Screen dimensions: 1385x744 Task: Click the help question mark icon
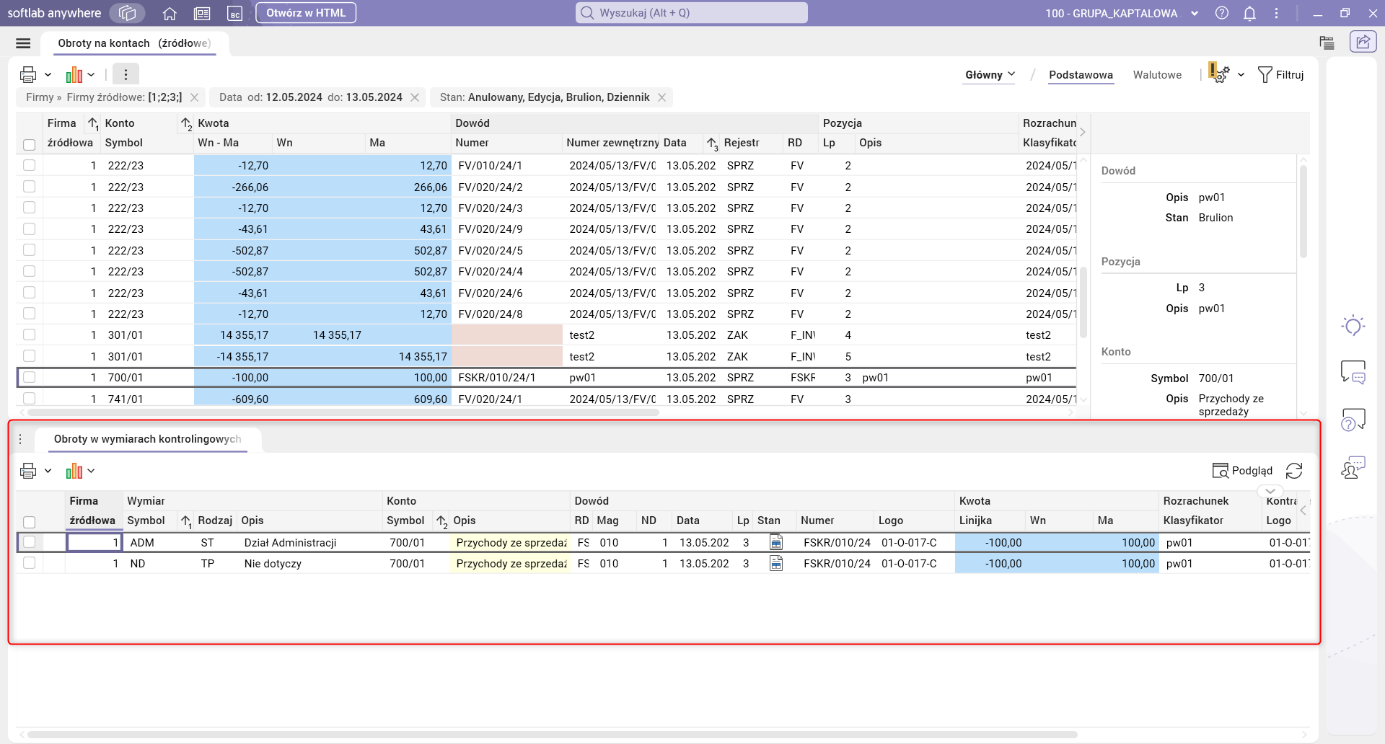[1221, 13]
